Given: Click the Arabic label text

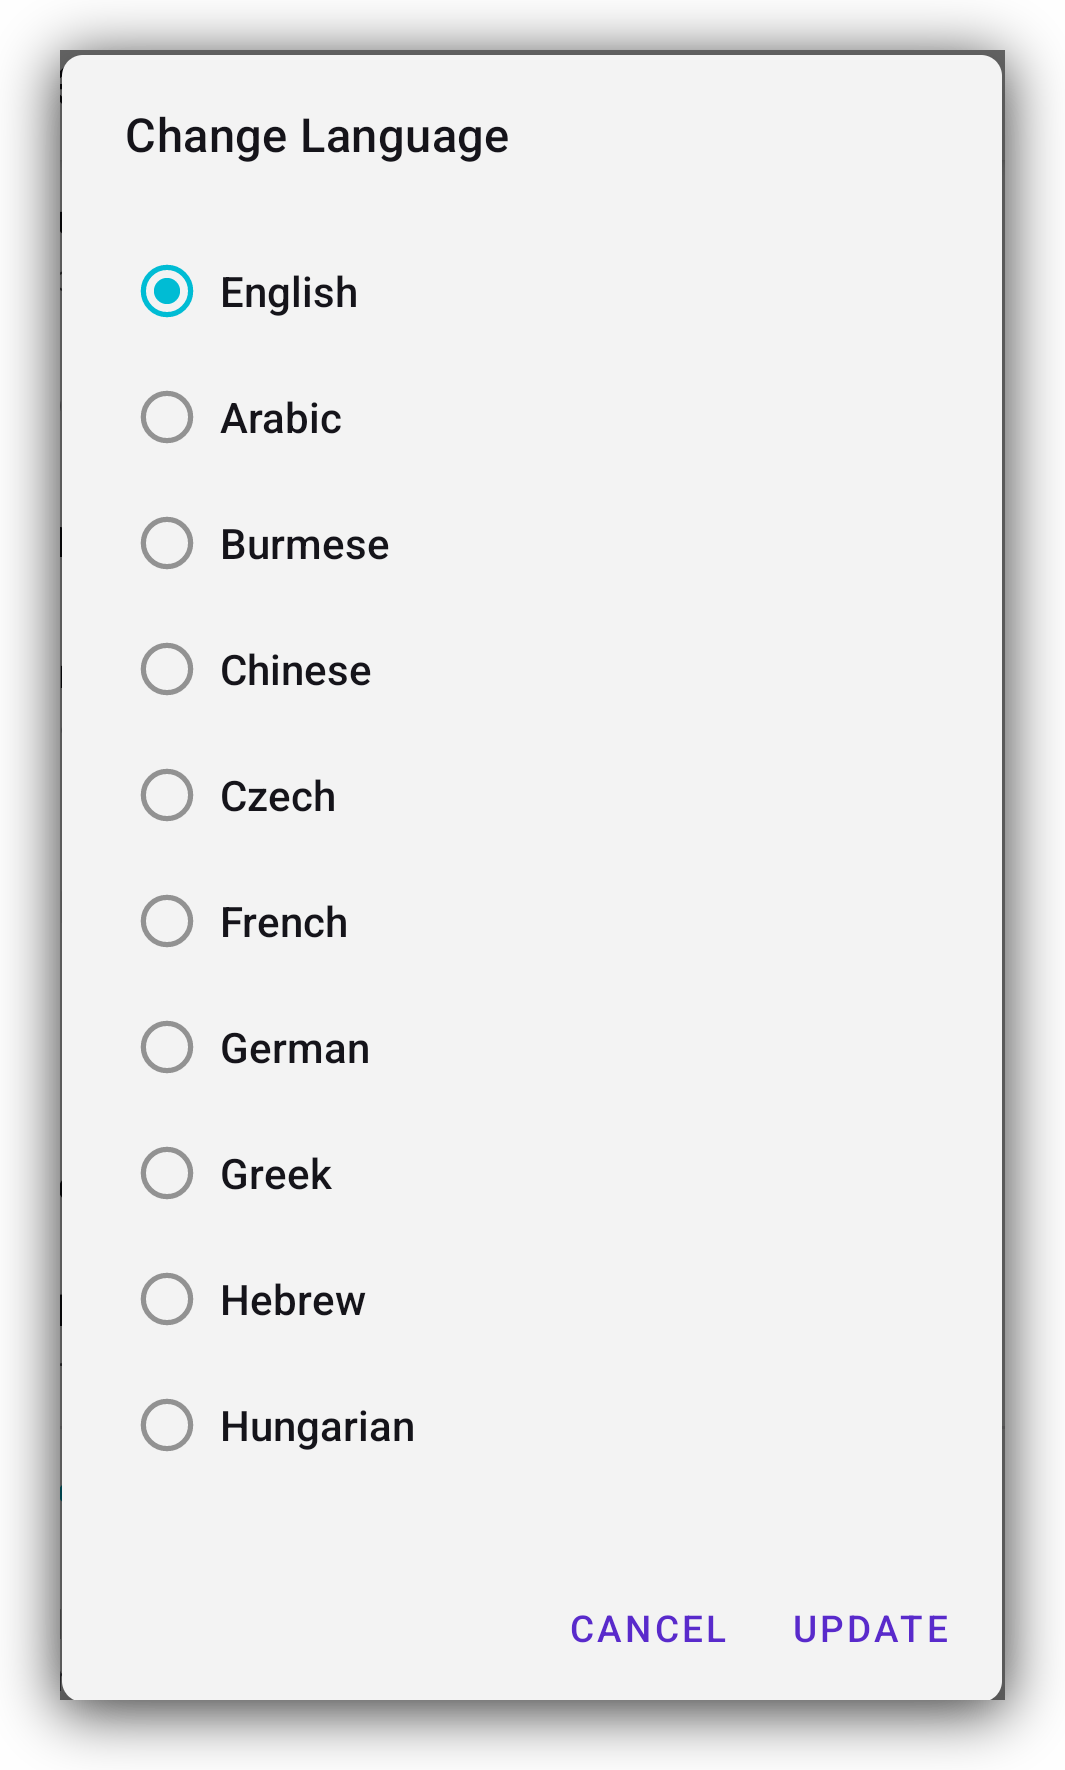Looking at the screenshot, I should pos(281,418).
